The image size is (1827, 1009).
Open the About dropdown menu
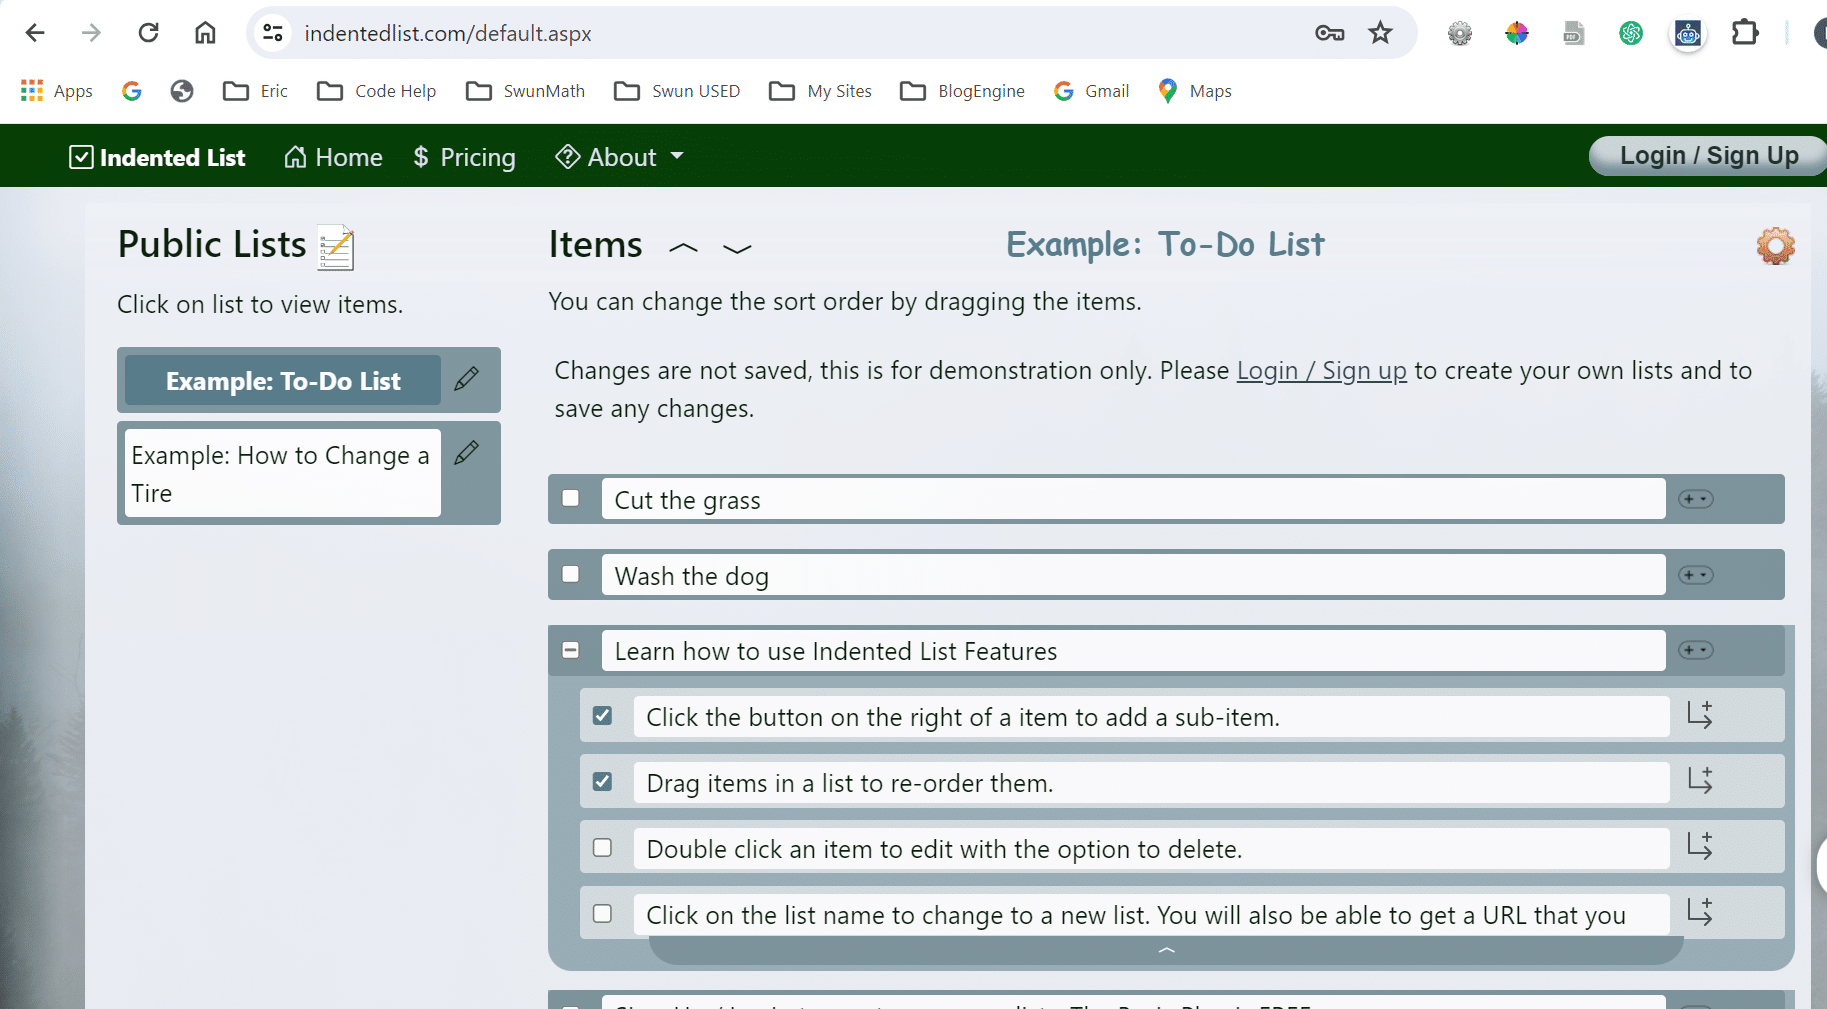pyautogui.click(x=621, y=157)
